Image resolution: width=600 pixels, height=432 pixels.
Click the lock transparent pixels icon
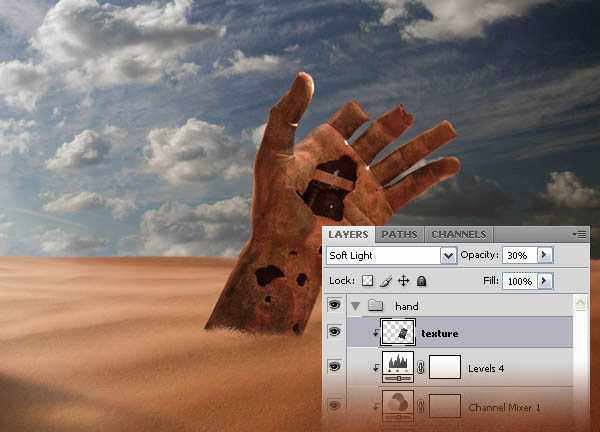click(x=367, y=281)
